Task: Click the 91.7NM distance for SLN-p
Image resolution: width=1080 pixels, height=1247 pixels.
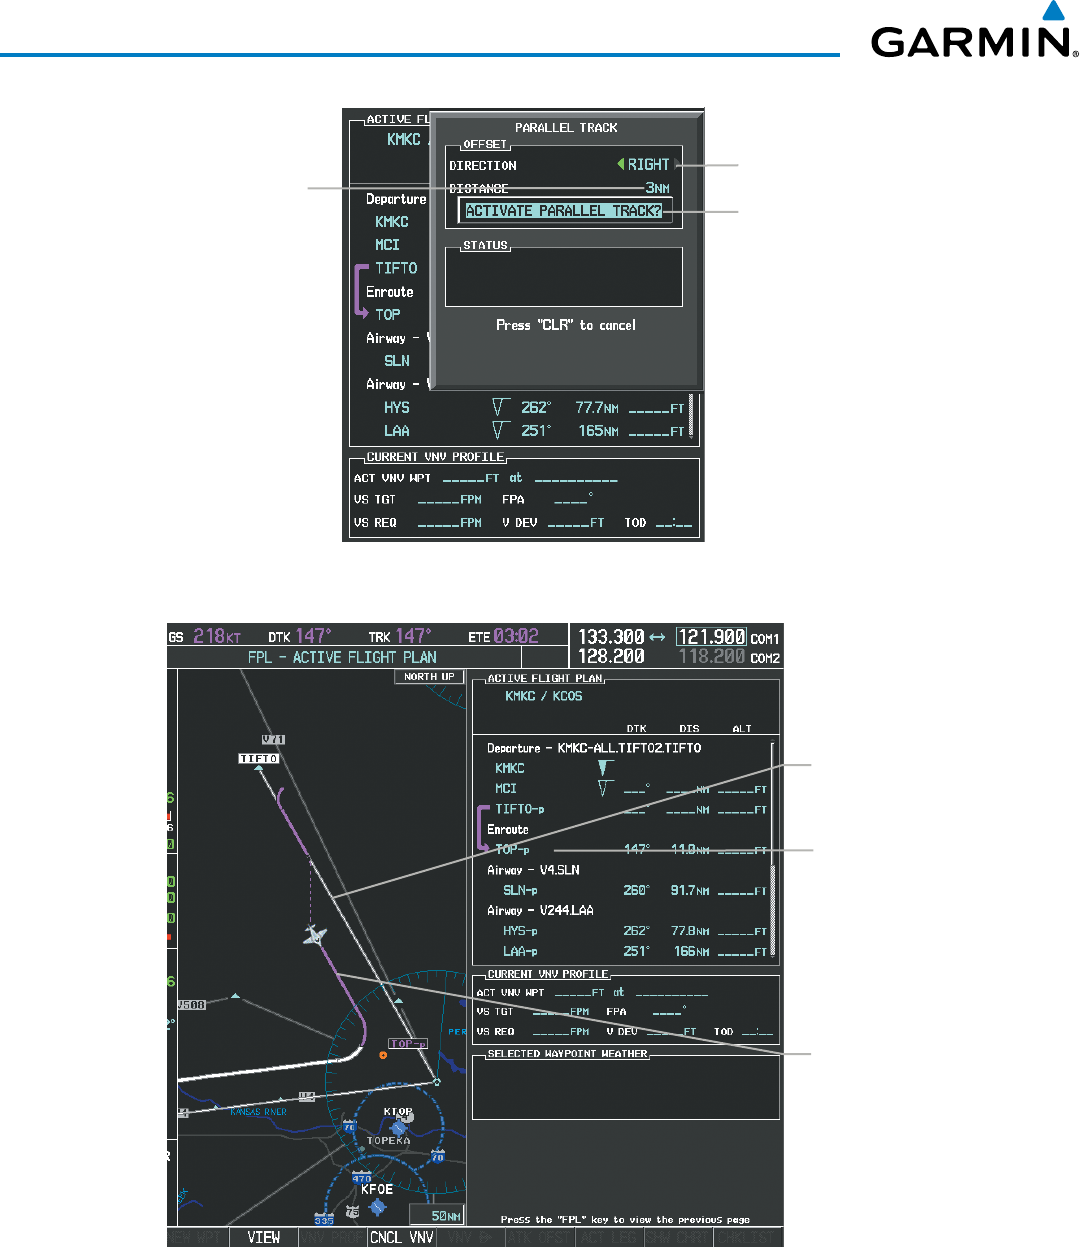Action: click(x=690, y=890)
